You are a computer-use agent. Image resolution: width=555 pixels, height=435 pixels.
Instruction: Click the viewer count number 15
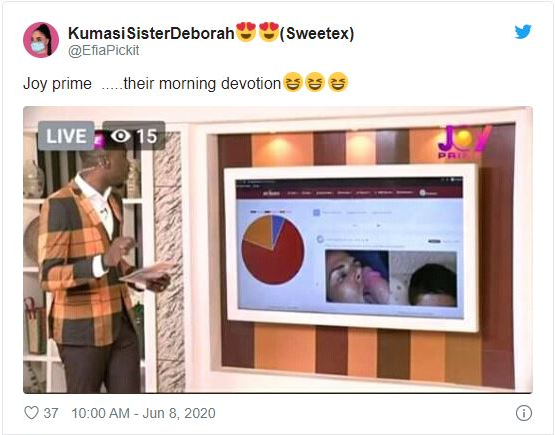coord(147,136)
